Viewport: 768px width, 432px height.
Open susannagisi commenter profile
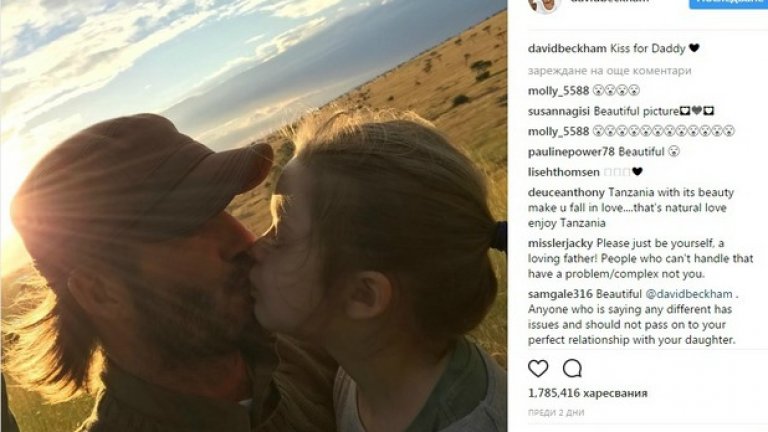[x=558, y=111]
